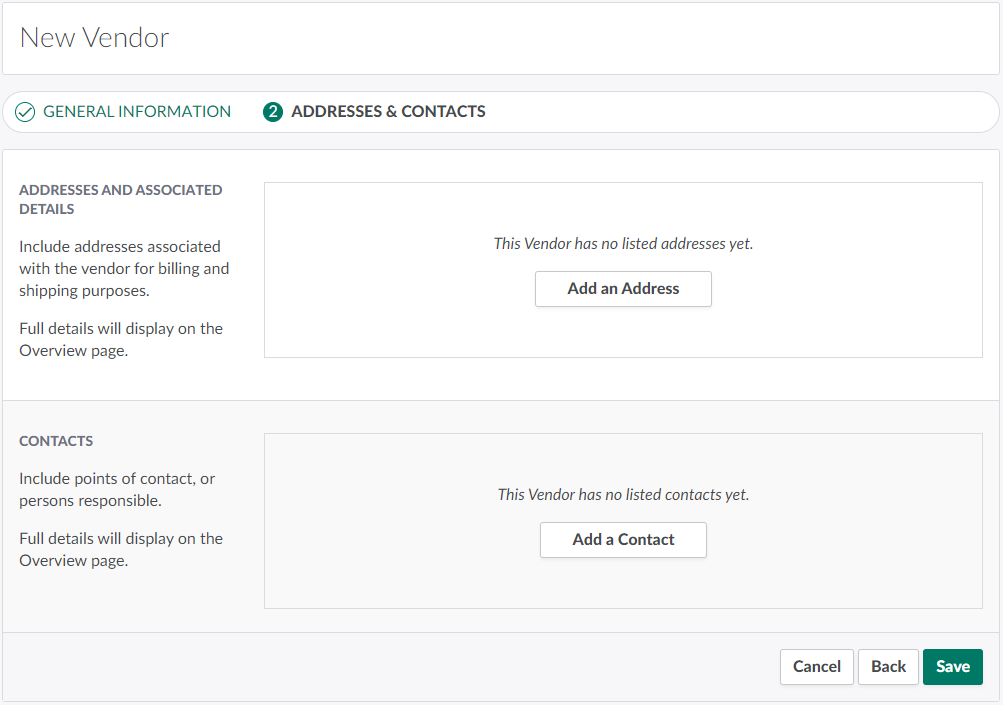Click the step 2 number badge
This screenshot has height=705, width=1003.
272,112
